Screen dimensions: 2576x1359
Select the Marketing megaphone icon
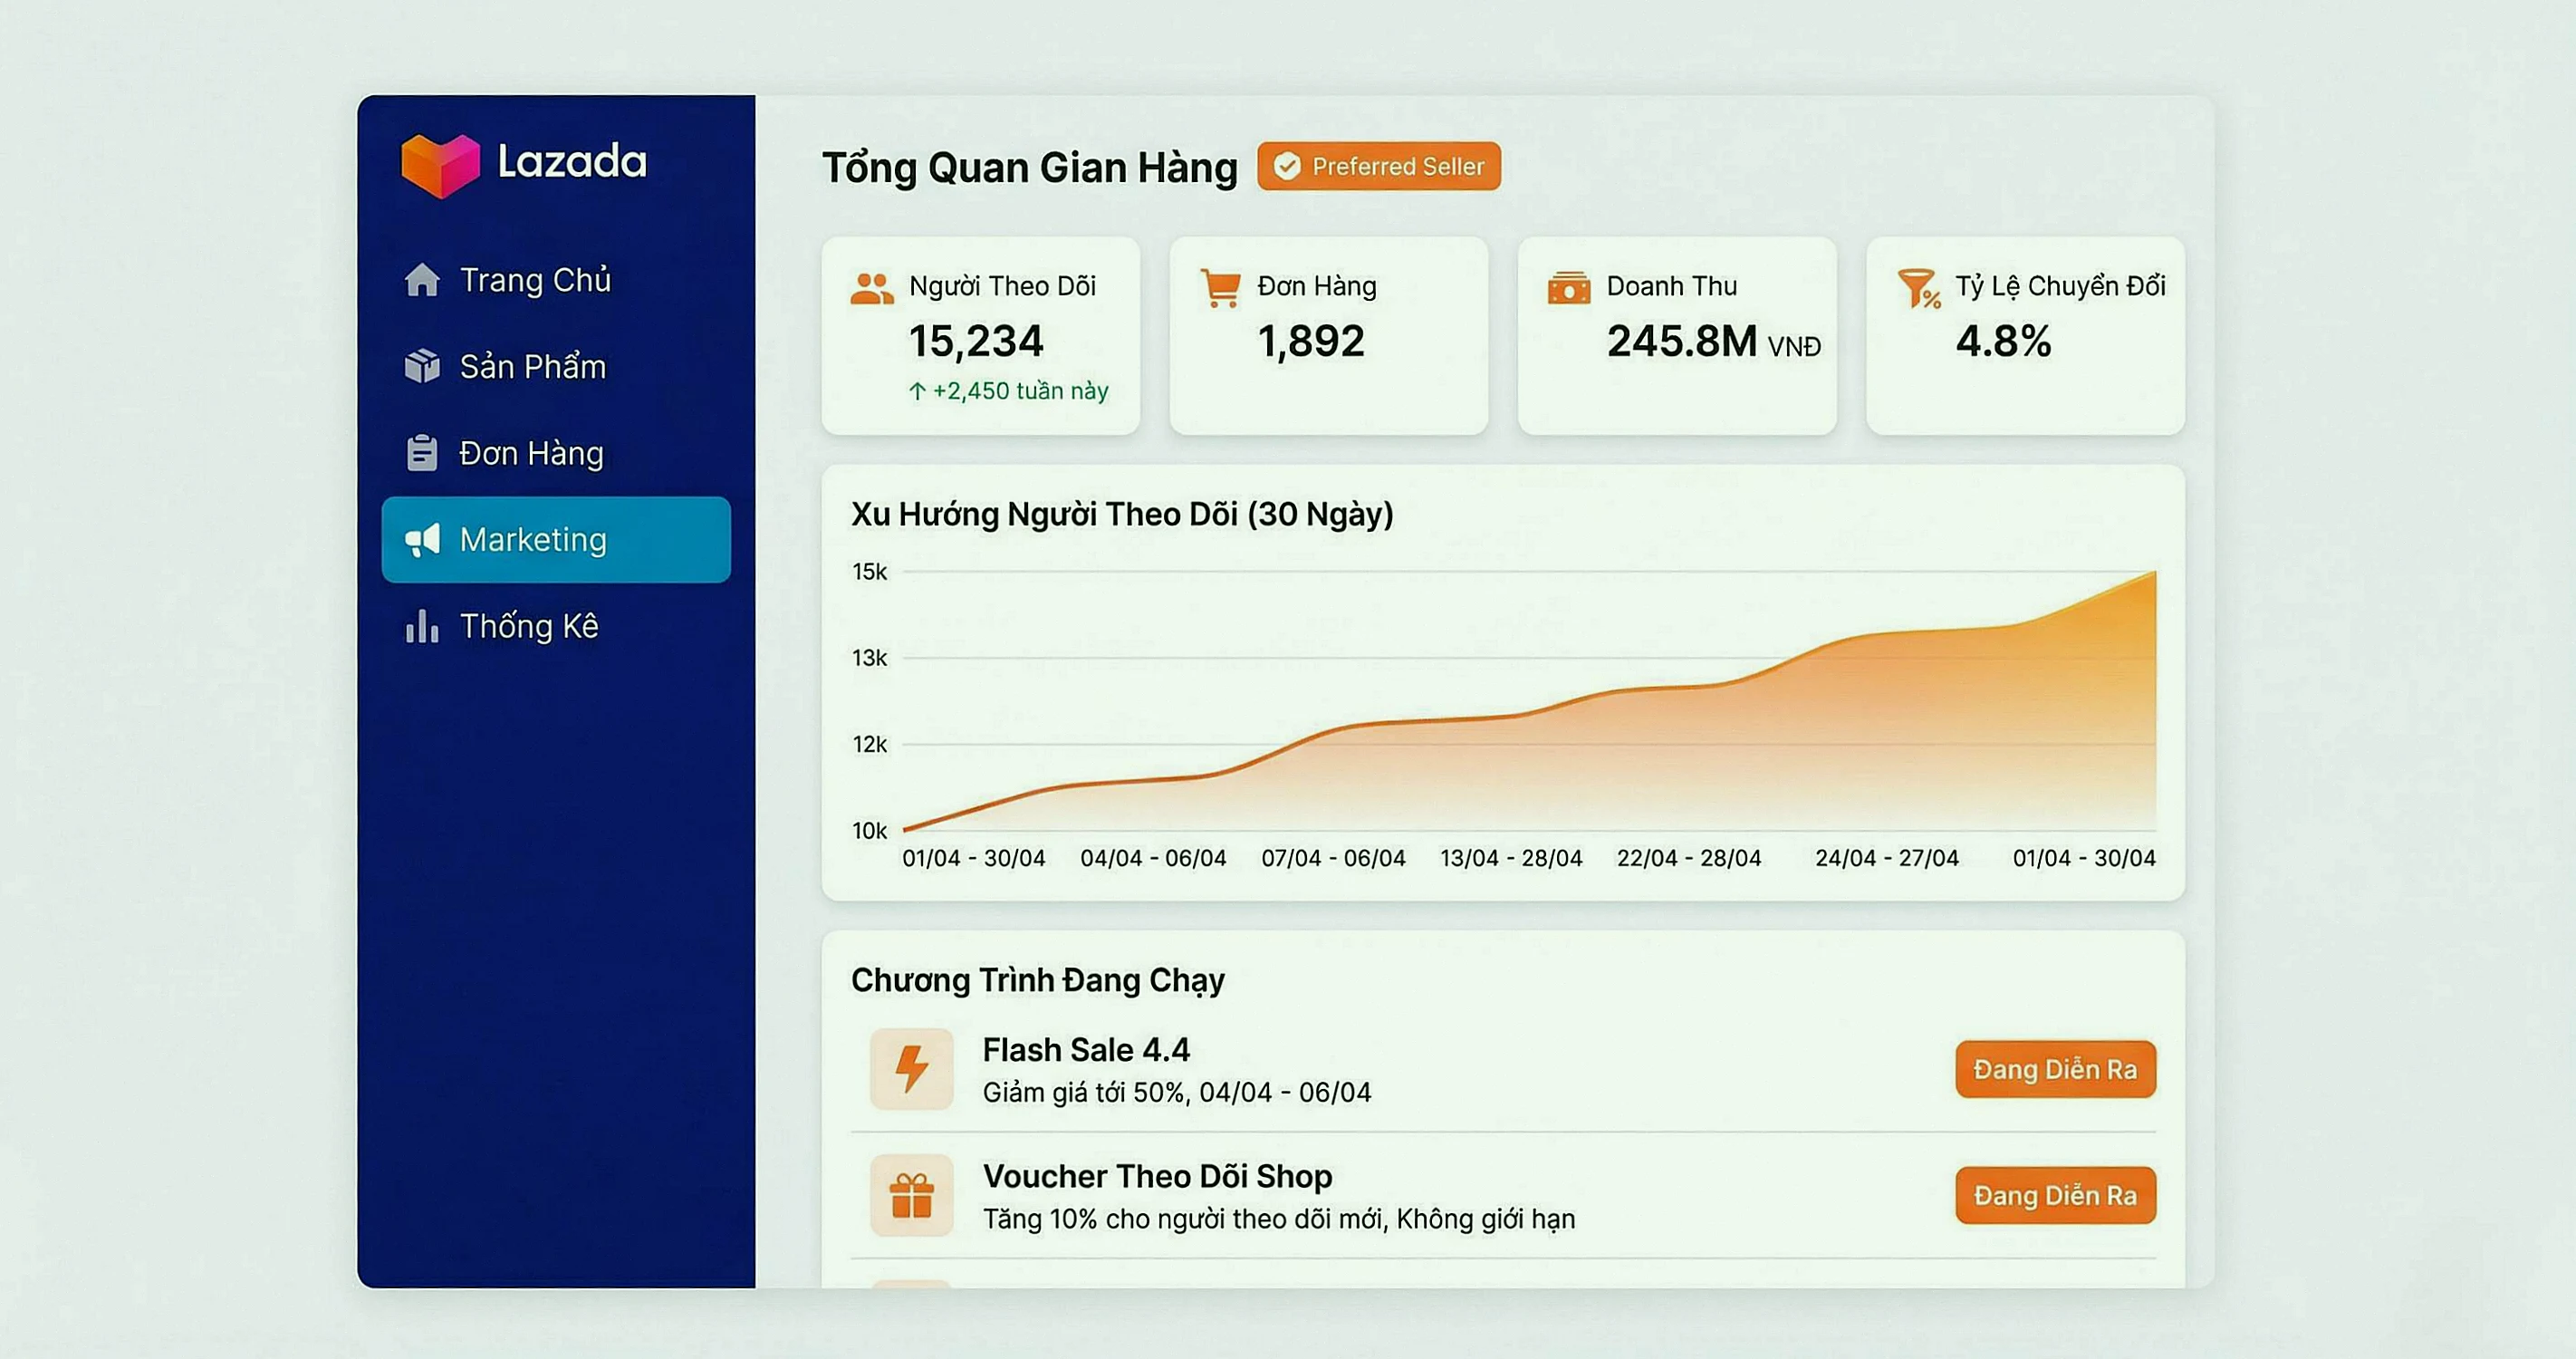coord(424,540)
